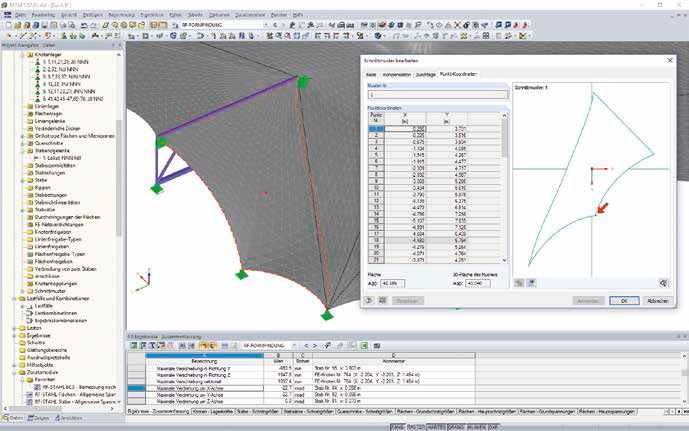
Task: Click the yellow check icon at second toolbar end
Action: 522,36
